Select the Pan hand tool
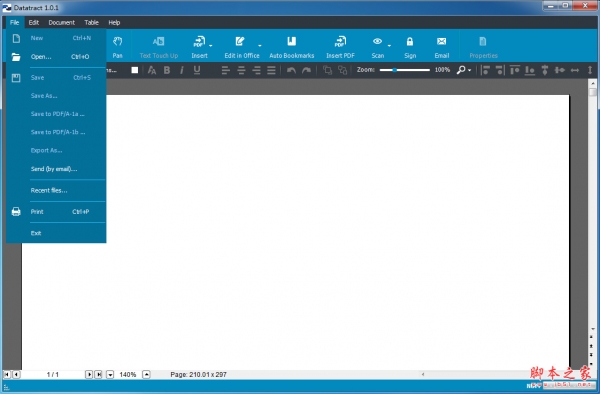This screenshot has height=394, width=600. click(x=117, y=47)
